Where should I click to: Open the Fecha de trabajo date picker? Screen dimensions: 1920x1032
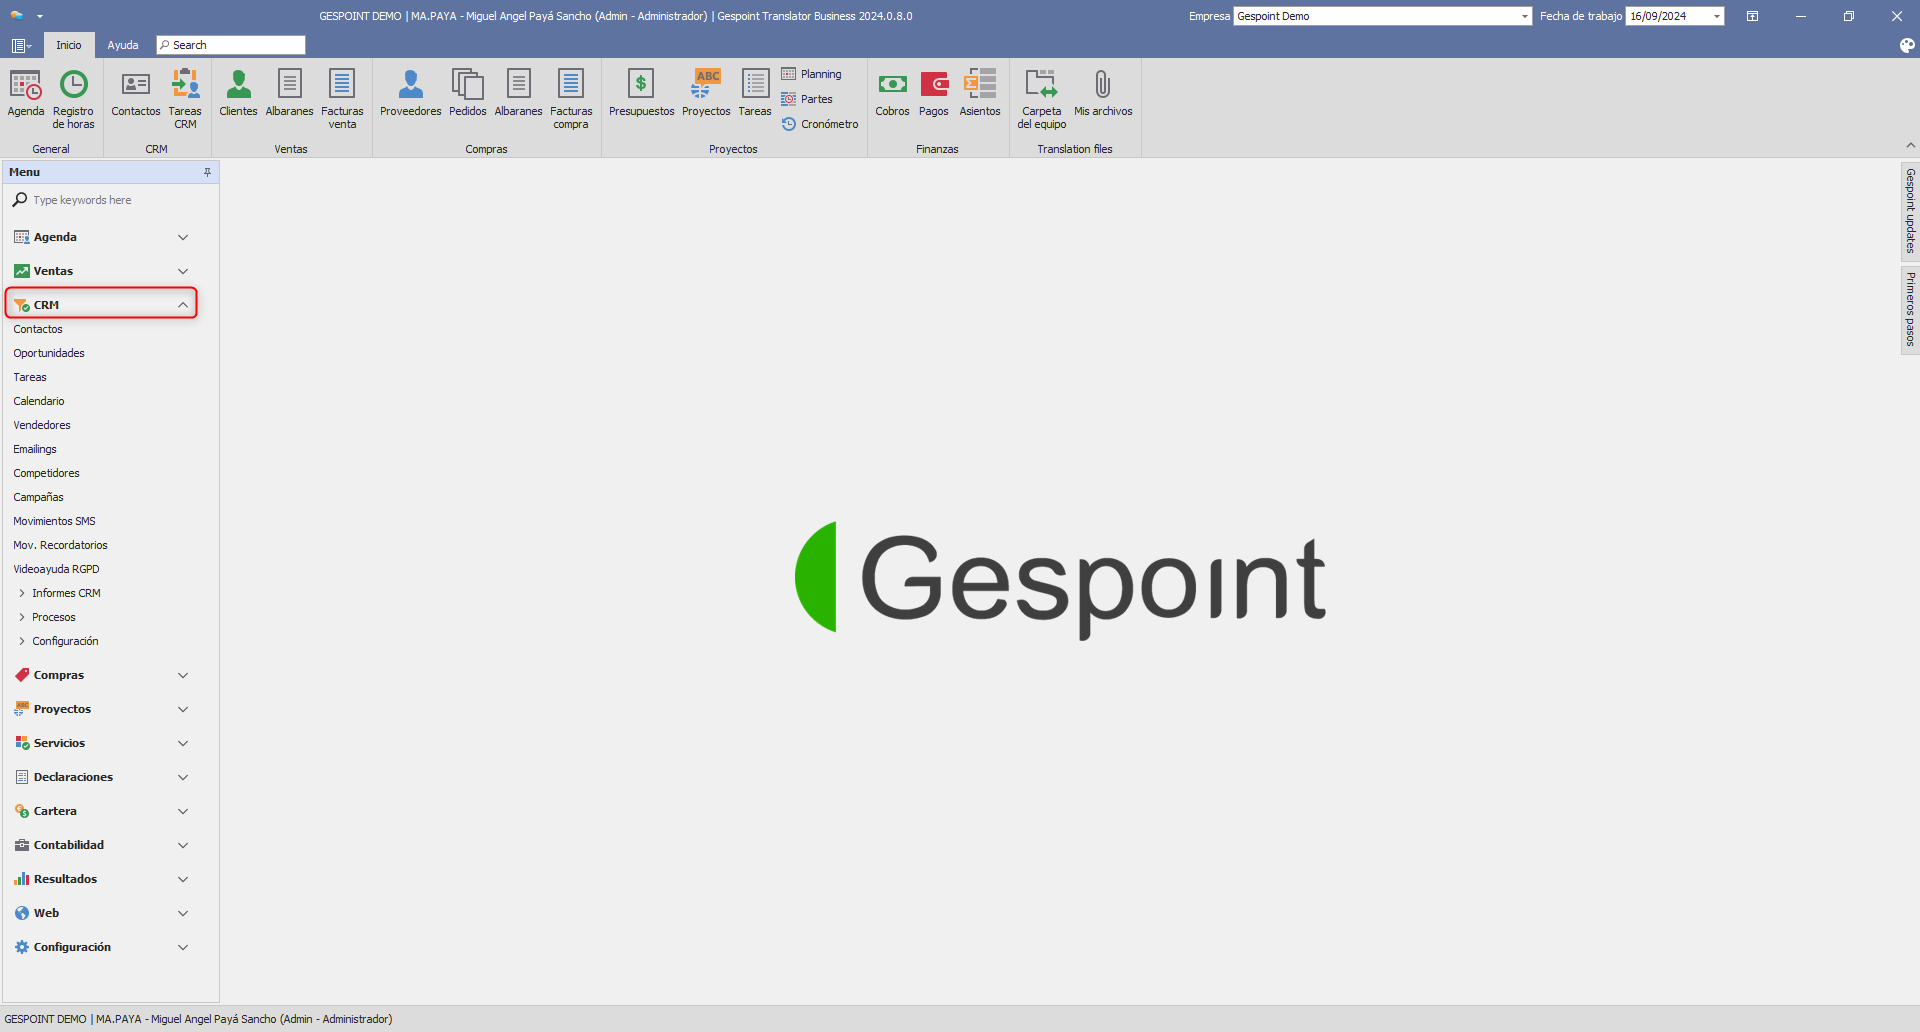pyautogui.click(x=1716, y=16)
